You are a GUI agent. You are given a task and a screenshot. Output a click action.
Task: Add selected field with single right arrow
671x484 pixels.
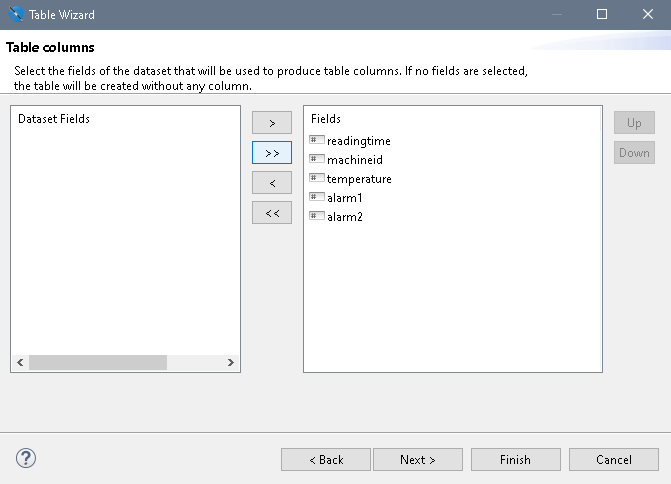coord(272,123)
